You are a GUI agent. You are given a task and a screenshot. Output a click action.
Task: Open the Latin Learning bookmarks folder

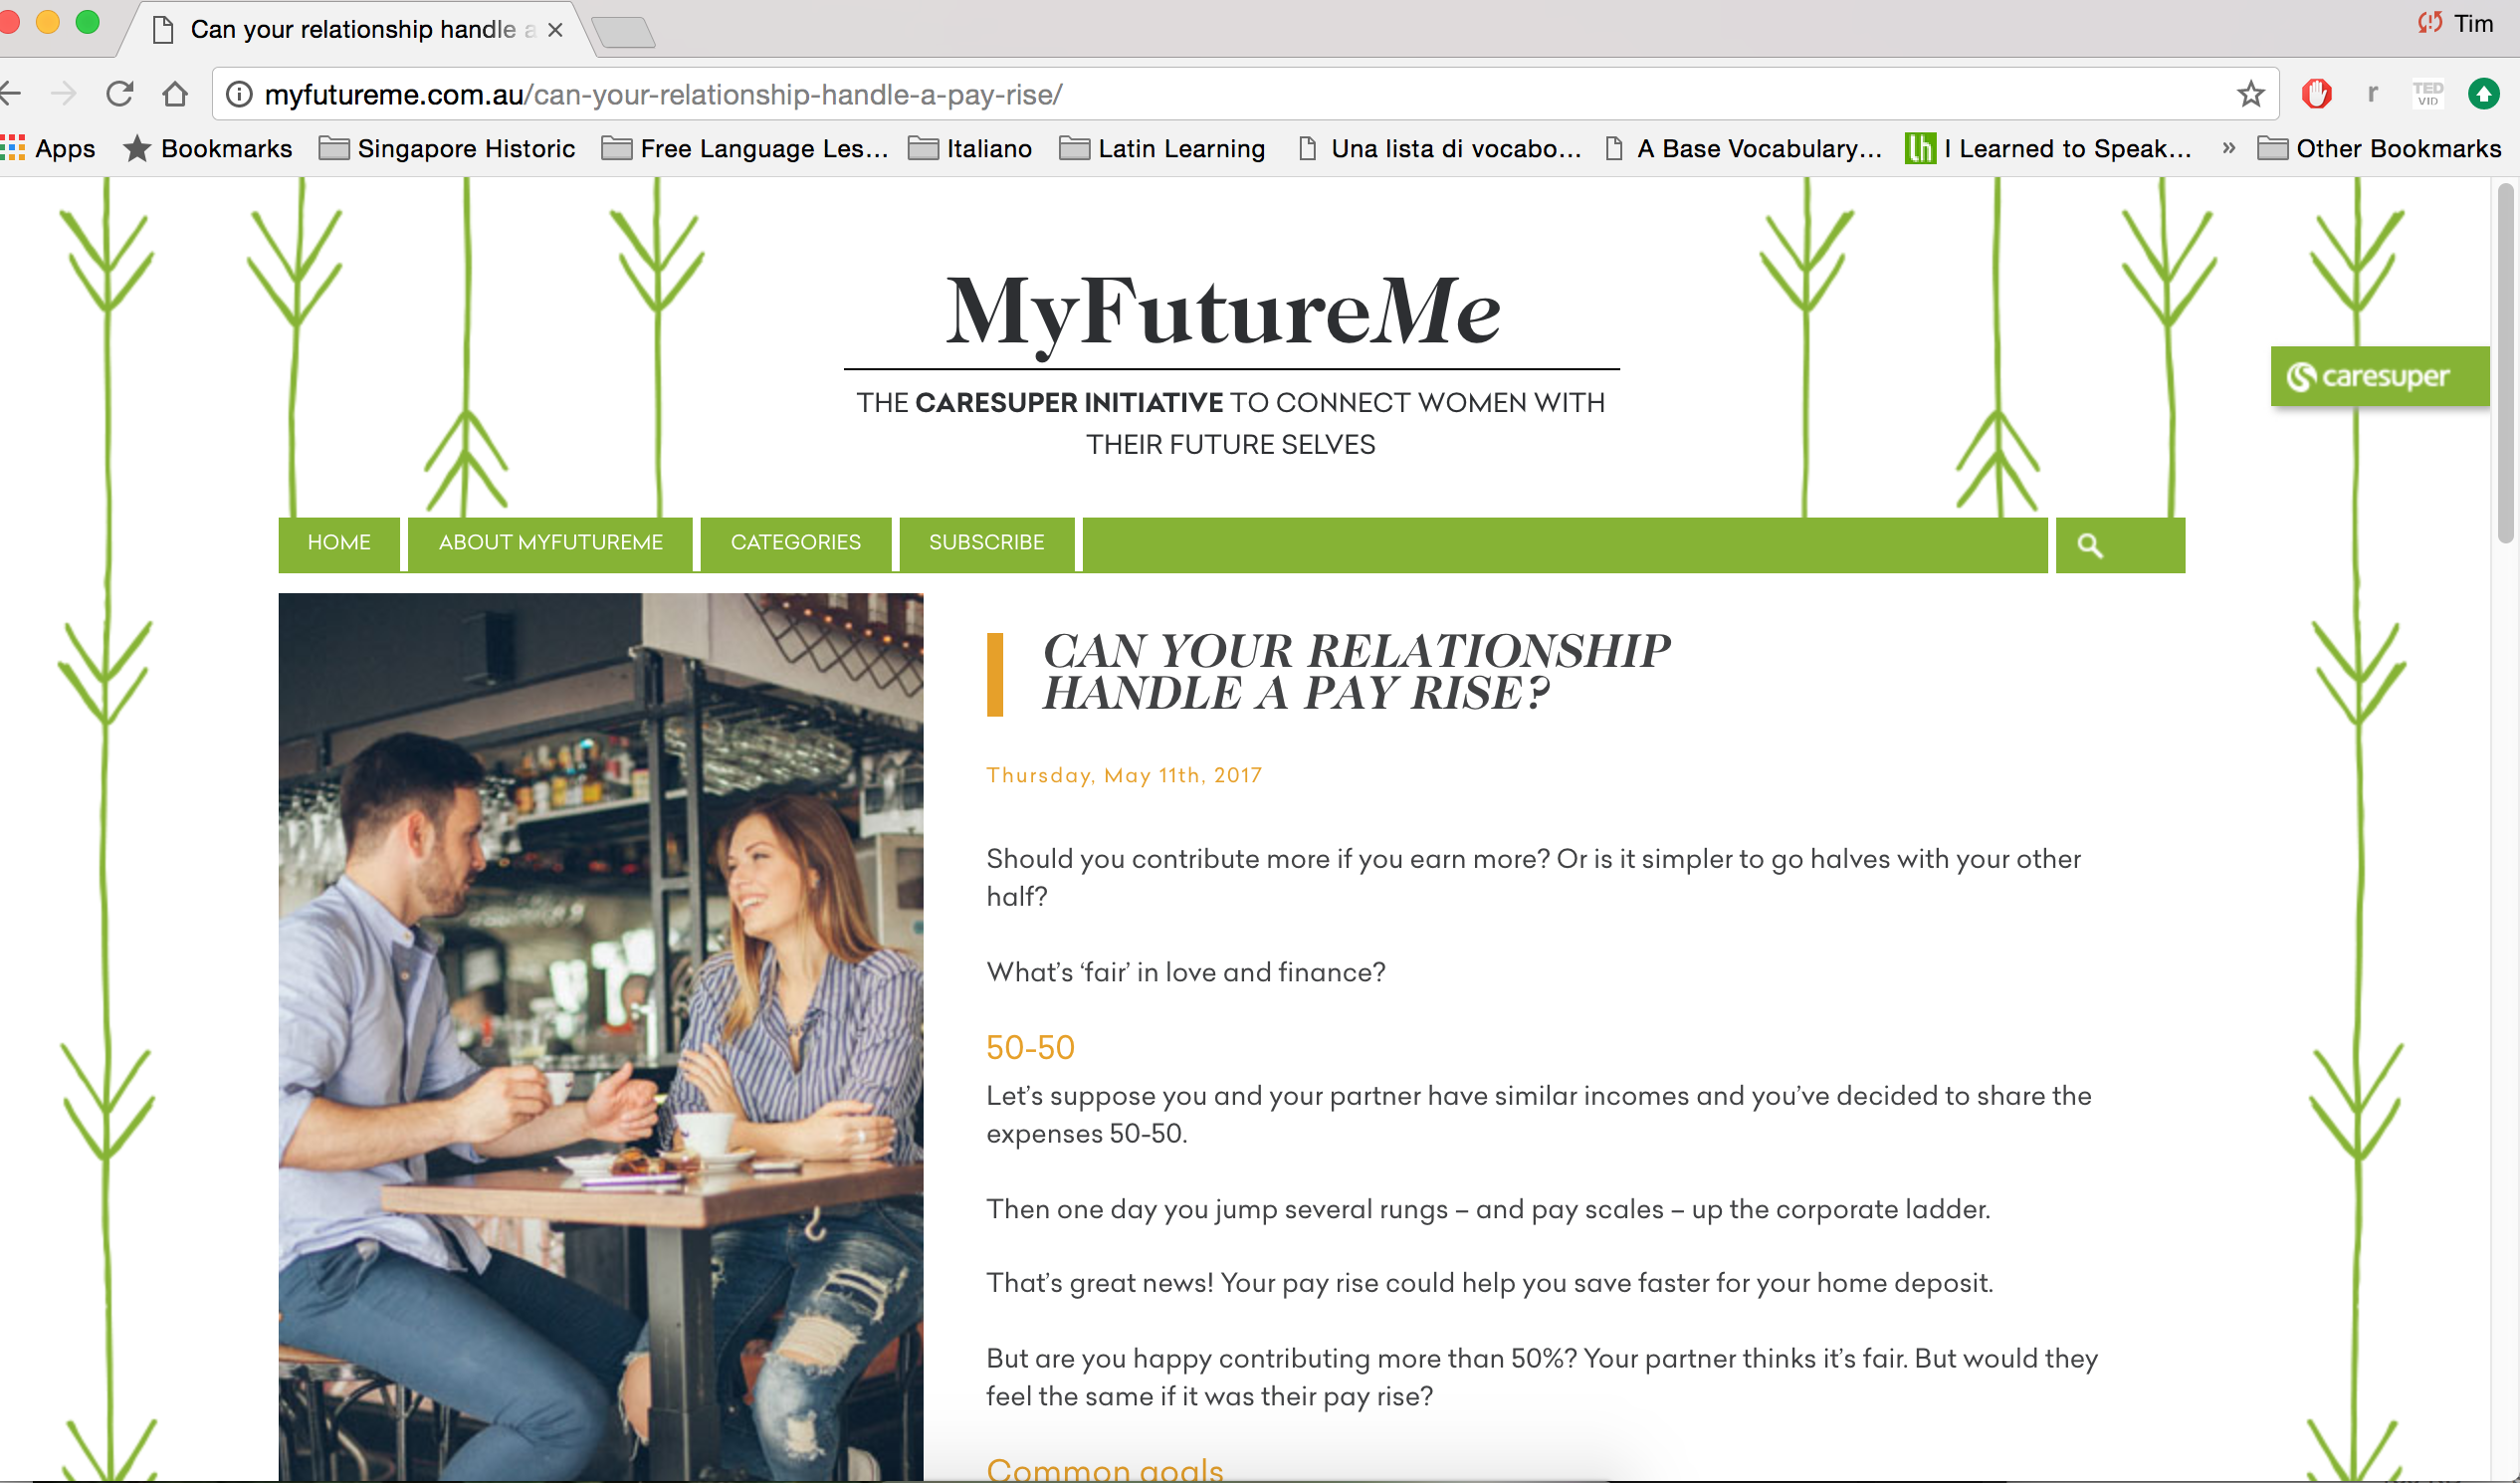click(1162, 148)
